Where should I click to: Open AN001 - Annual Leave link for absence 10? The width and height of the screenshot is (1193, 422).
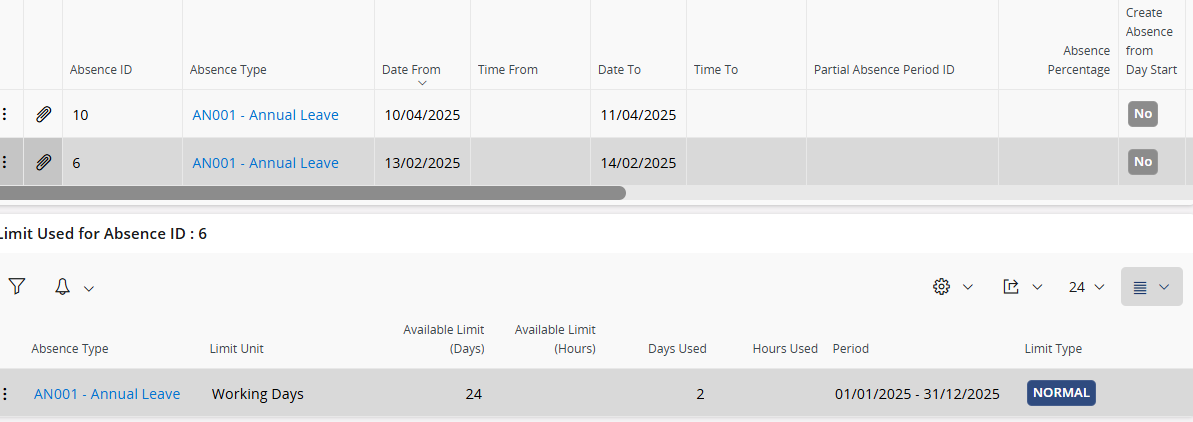(265, 115)
